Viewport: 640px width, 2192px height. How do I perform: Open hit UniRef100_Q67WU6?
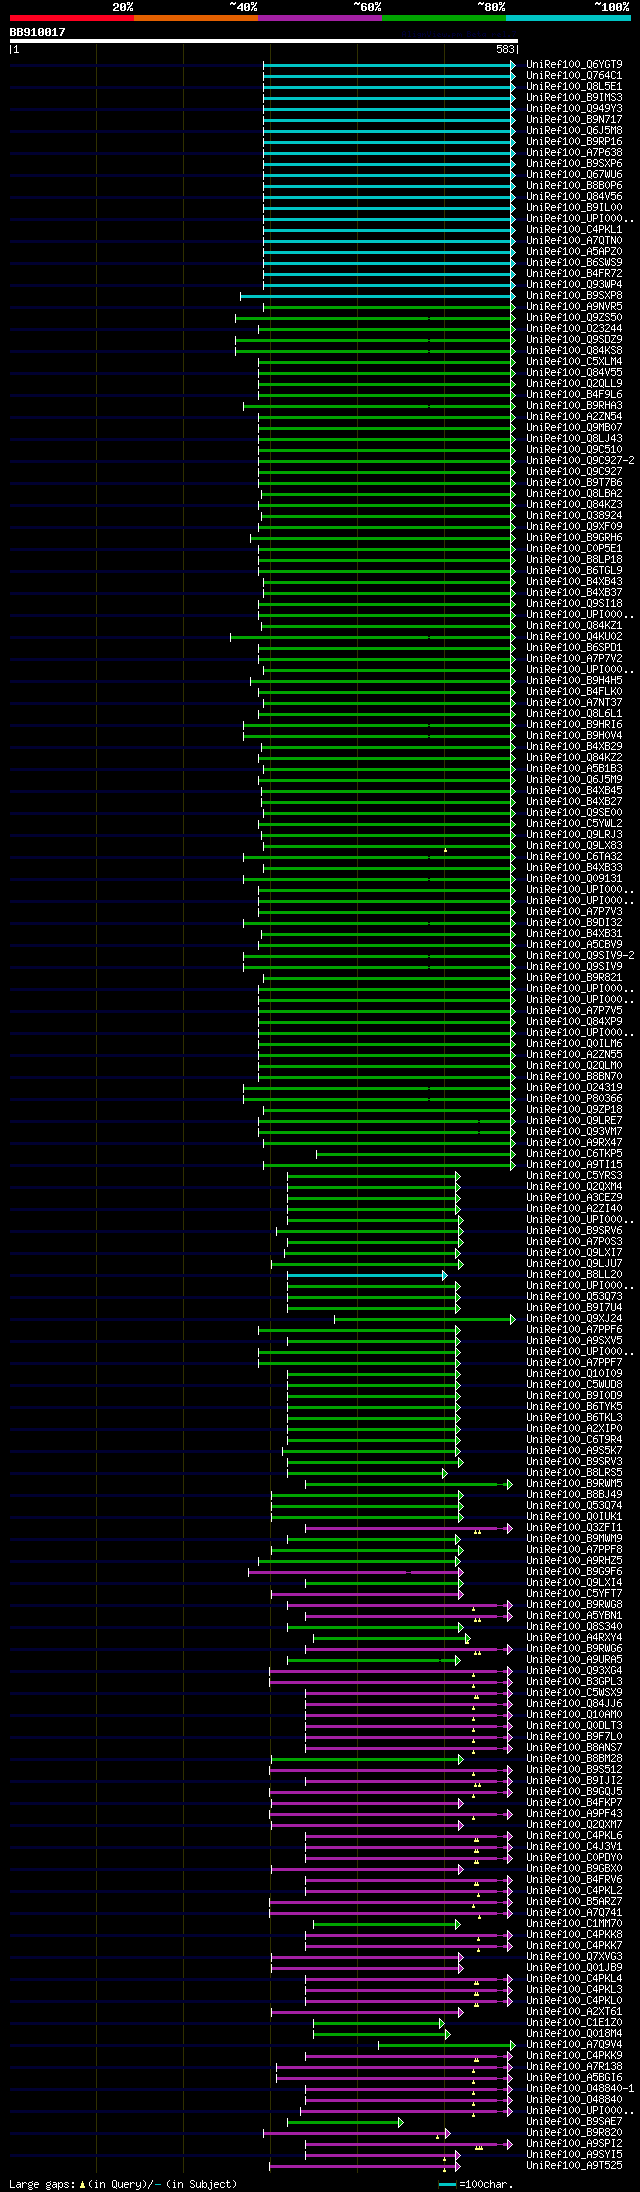pos(574,174)
